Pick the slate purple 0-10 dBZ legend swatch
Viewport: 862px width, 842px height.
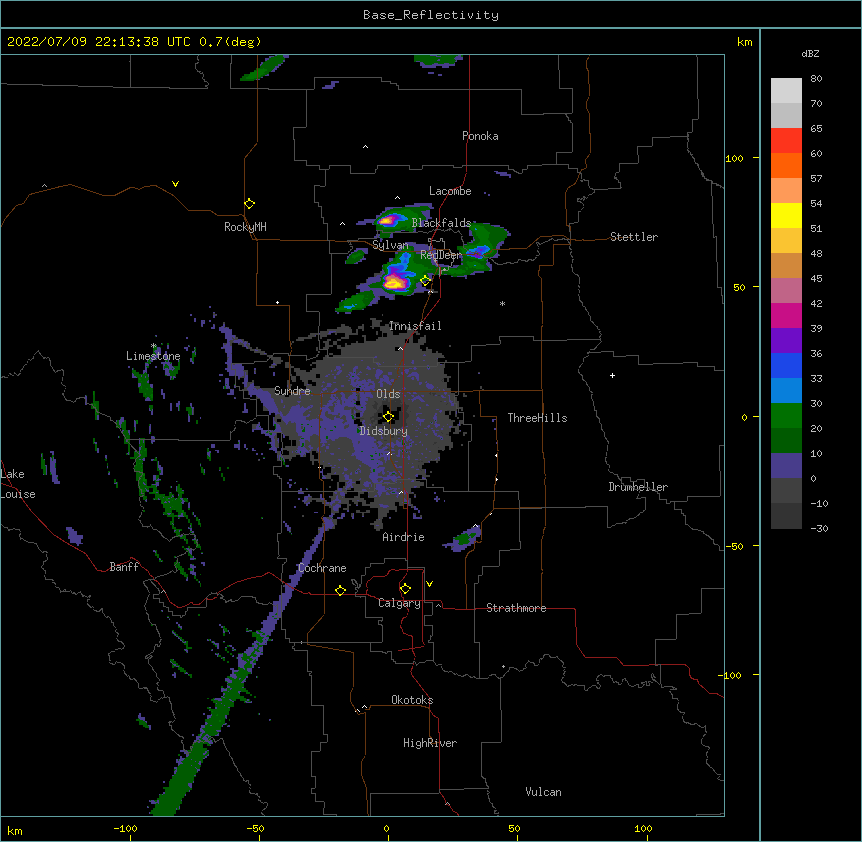786,466
